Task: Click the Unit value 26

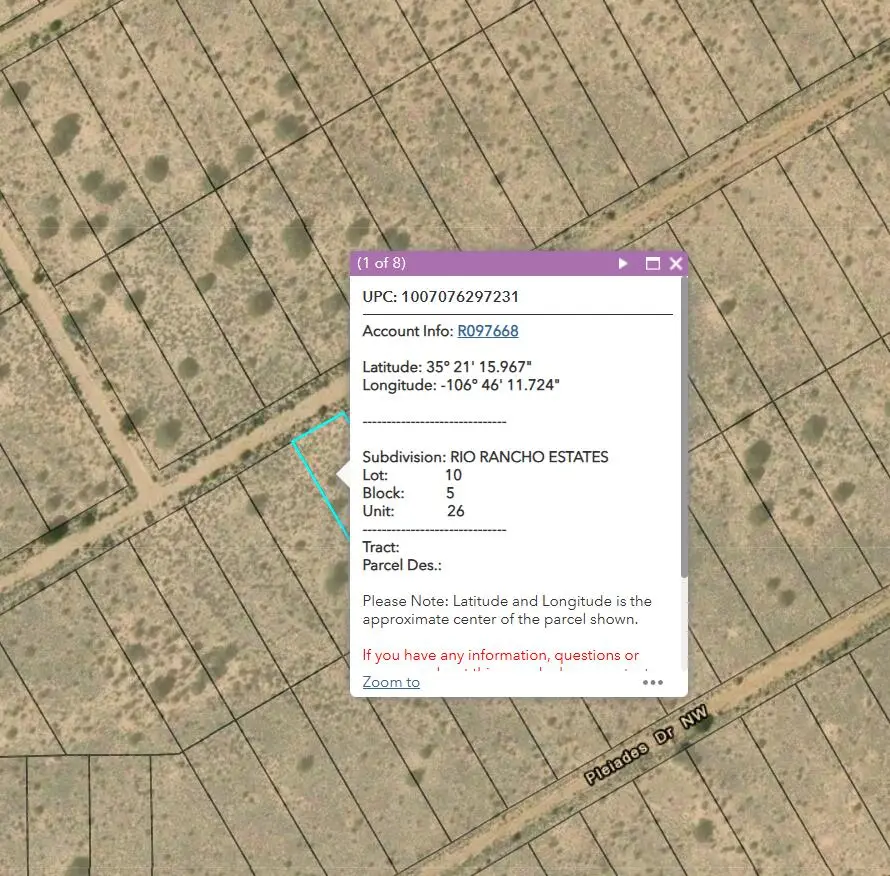Action: (x=455, y=511)
